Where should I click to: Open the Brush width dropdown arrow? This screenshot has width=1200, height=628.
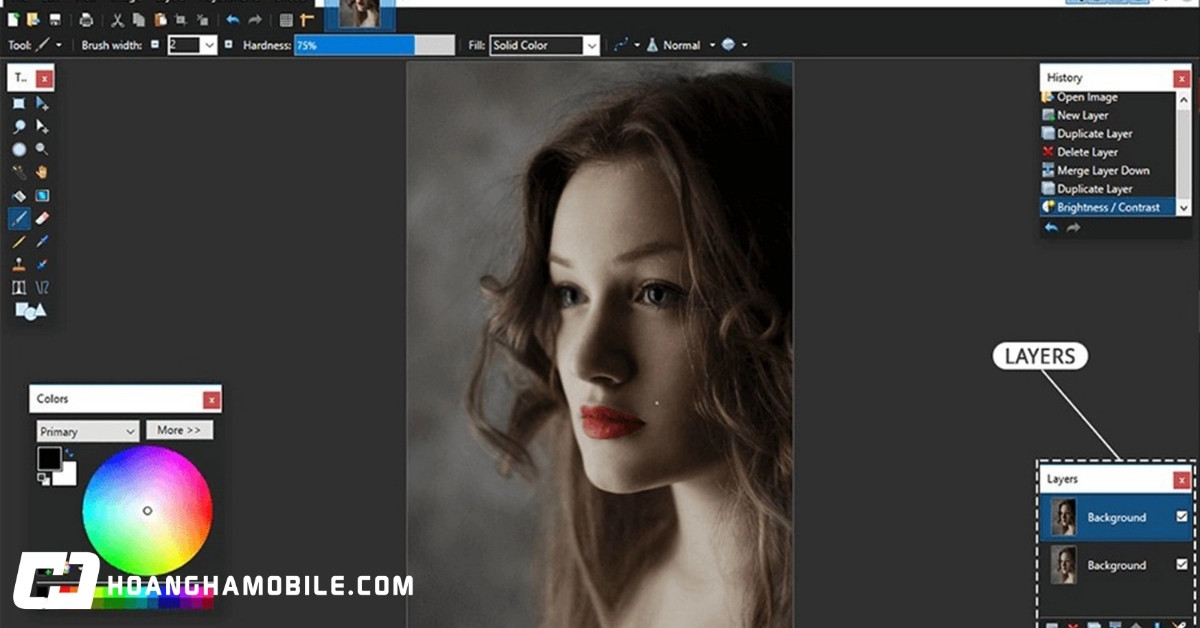pos(209,45)
